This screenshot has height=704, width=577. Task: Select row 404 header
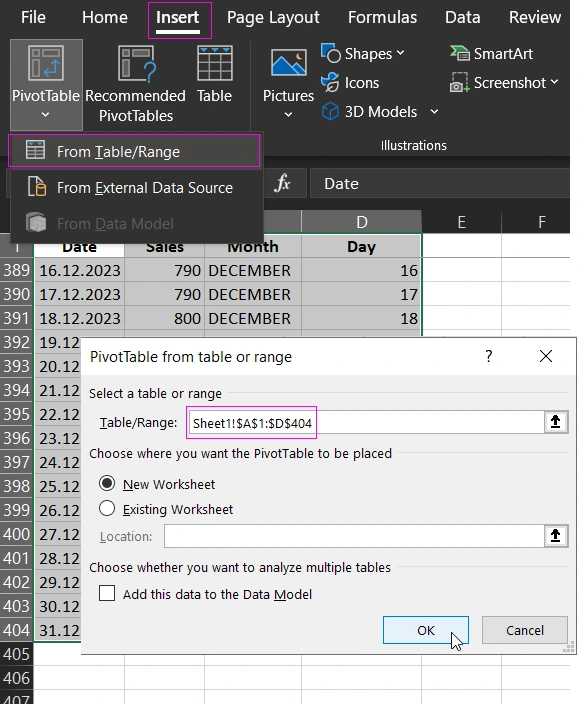click(17, 630)
